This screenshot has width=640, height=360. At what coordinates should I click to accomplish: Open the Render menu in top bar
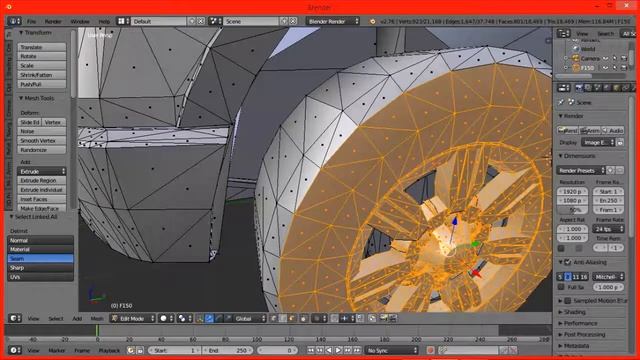click(53, 21)
